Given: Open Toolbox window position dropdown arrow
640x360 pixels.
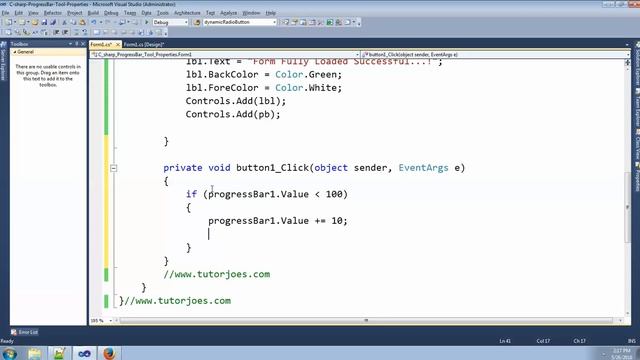Looking at the screenshot, I should tap(70, 44).
